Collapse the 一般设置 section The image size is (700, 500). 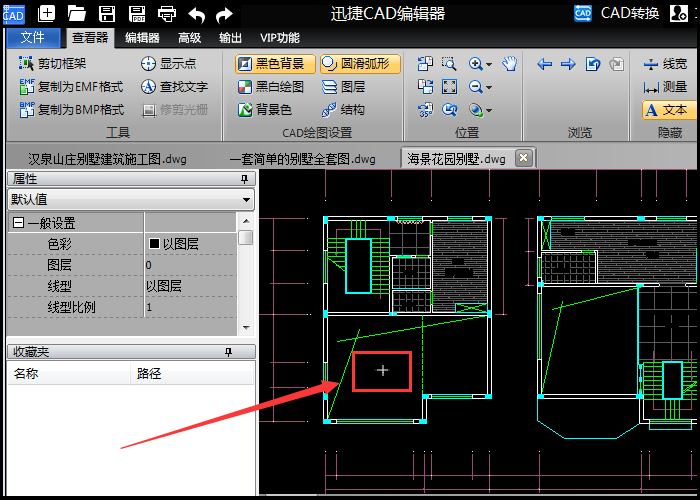pos(19,222)
